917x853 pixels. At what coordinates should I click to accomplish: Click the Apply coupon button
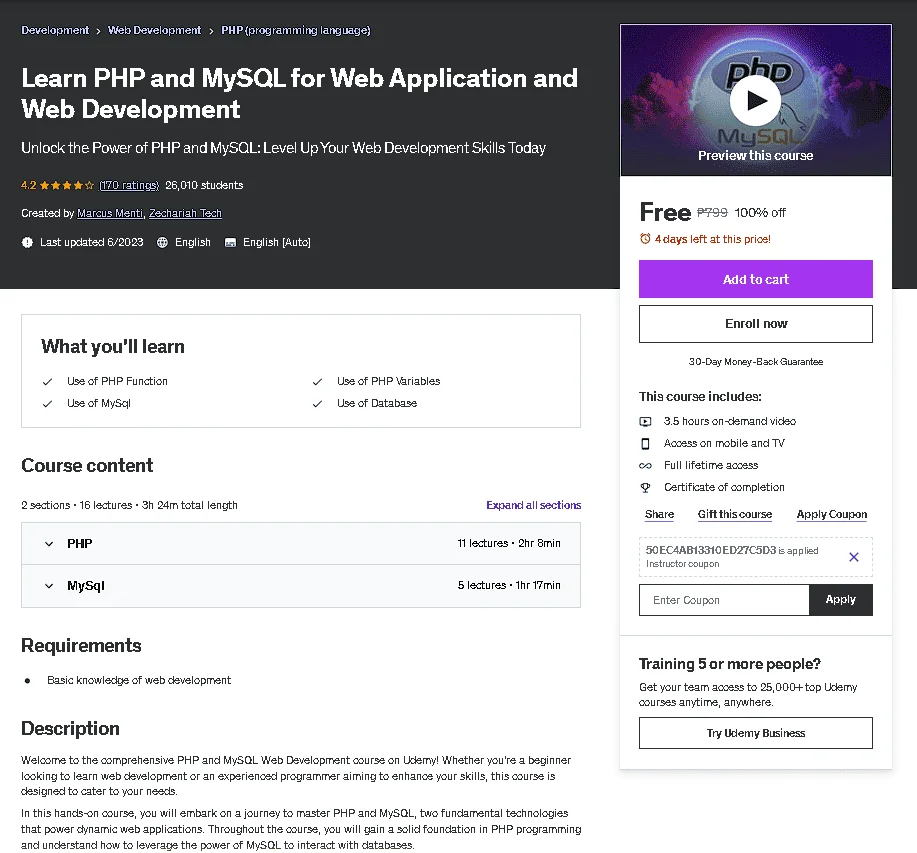pyautogui.click(x=840, y=600)
